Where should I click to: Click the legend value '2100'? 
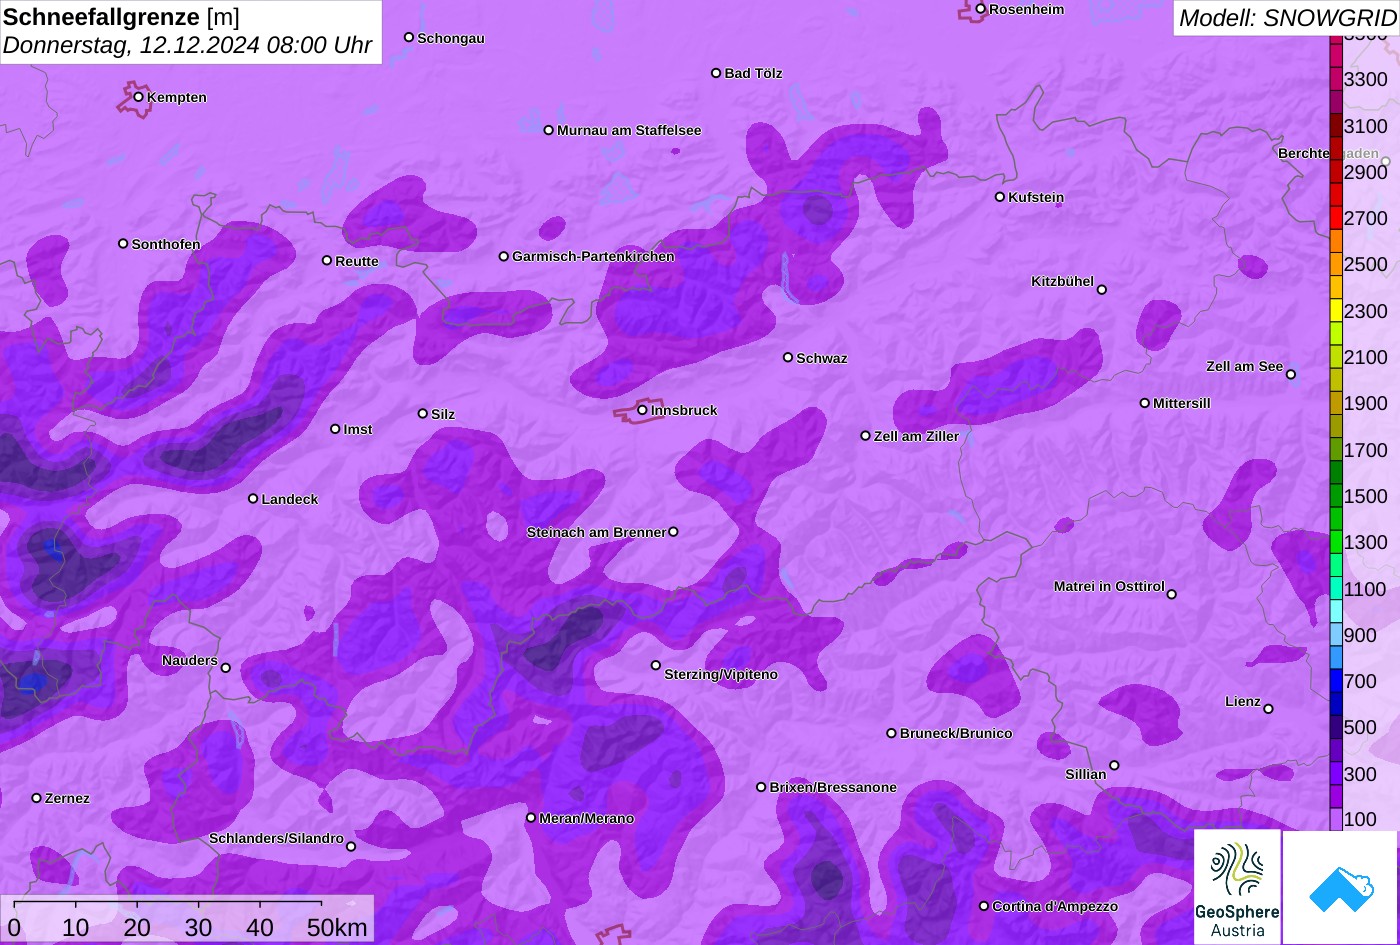(1366, 357)
